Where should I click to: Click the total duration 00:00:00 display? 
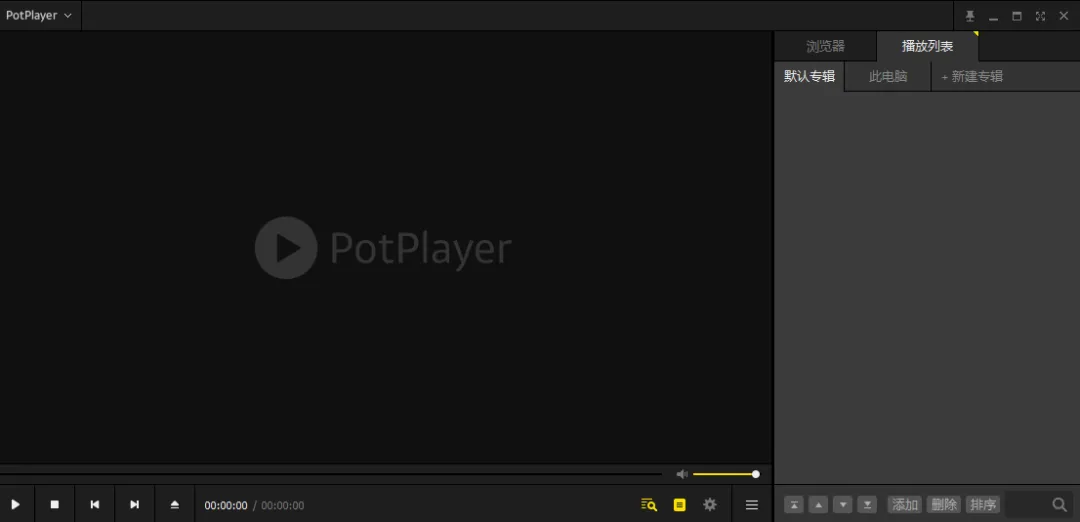[x=282, y=505]
